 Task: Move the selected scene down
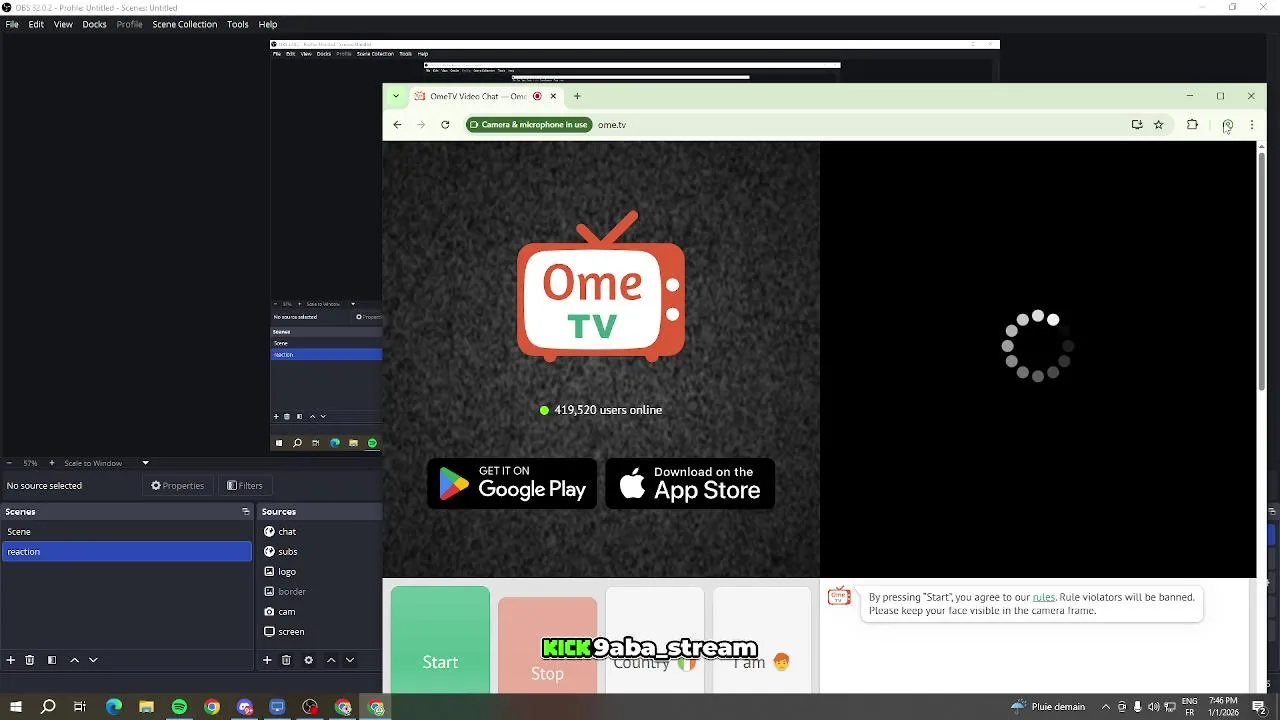pos(93,660)
